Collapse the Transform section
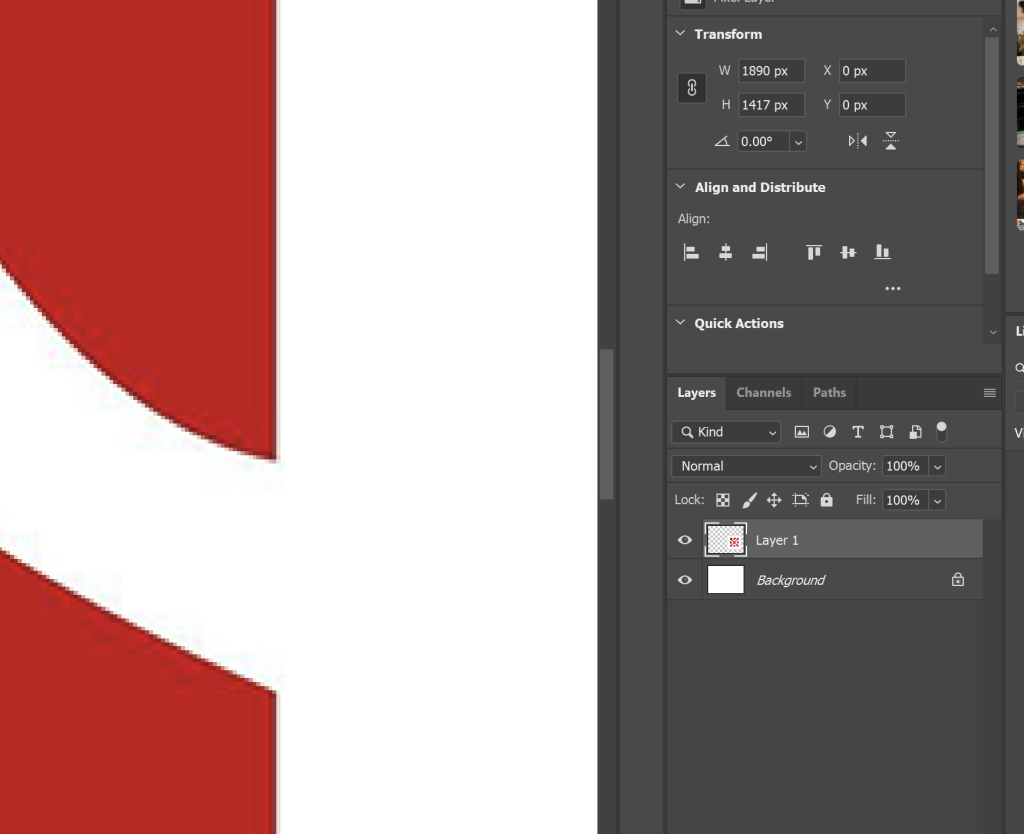 pyautogui.click(x=680, y=33)
